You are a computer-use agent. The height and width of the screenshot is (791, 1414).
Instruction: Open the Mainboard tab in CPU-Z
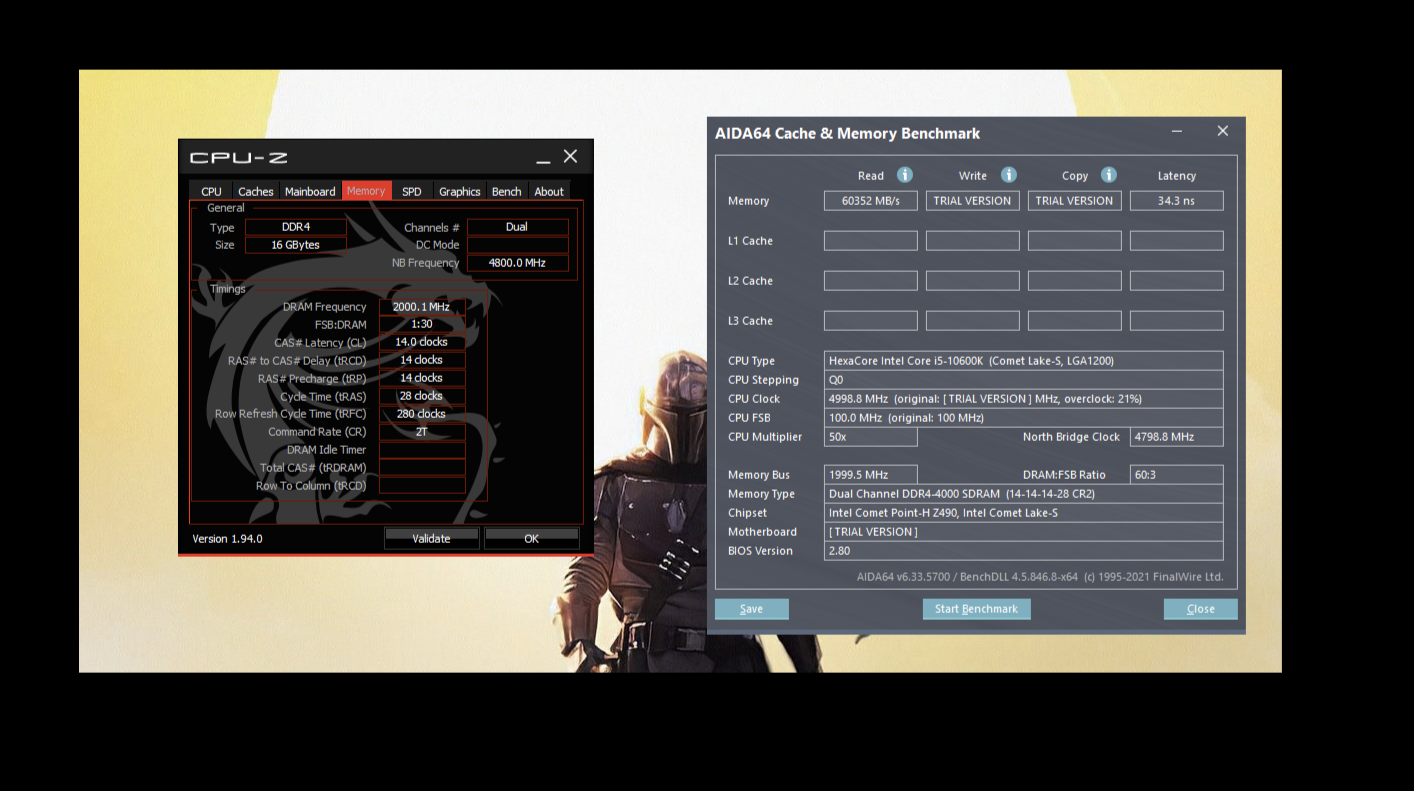[310, 191]
